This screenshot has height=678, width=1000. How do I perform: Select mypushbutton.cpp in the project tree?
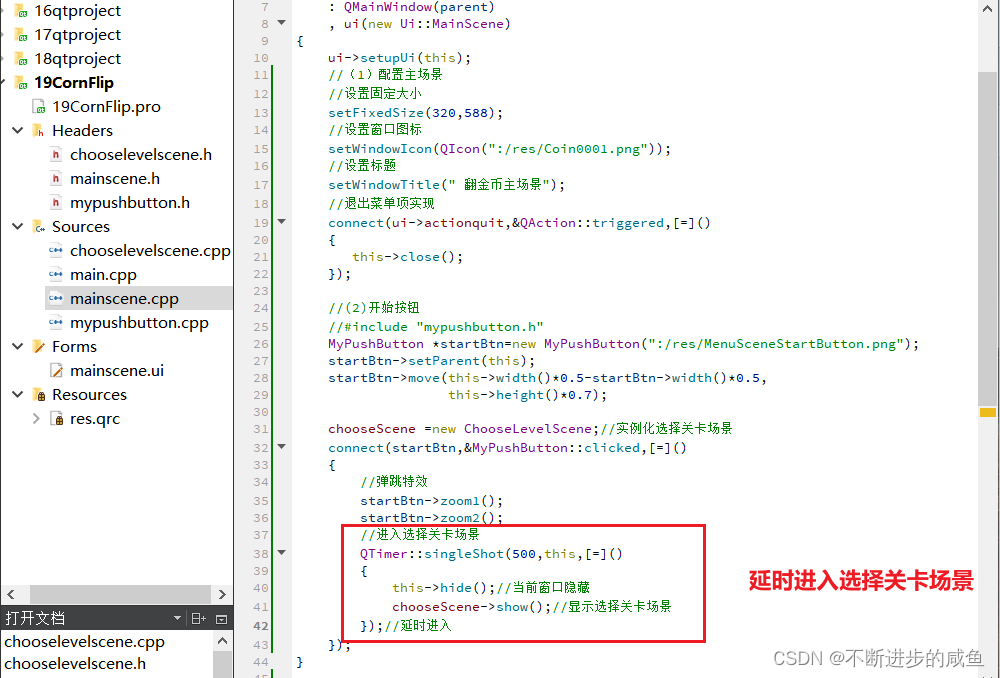pos(139,323)
